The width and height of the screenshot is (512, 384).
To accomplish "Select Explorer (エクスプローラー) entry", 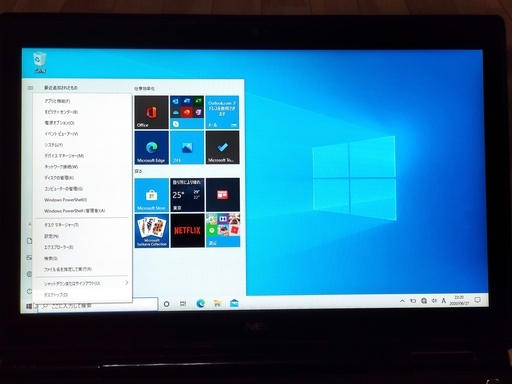I will (82, 247).
